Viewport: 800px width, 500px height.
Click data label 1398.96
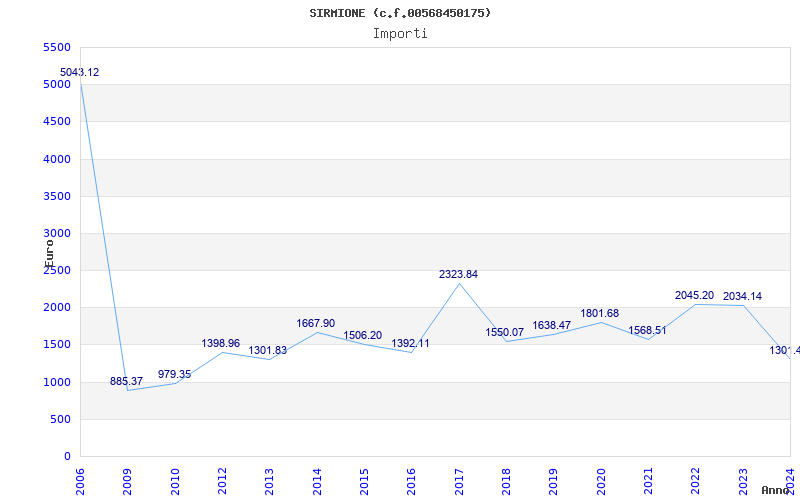[x=220, y=343]
